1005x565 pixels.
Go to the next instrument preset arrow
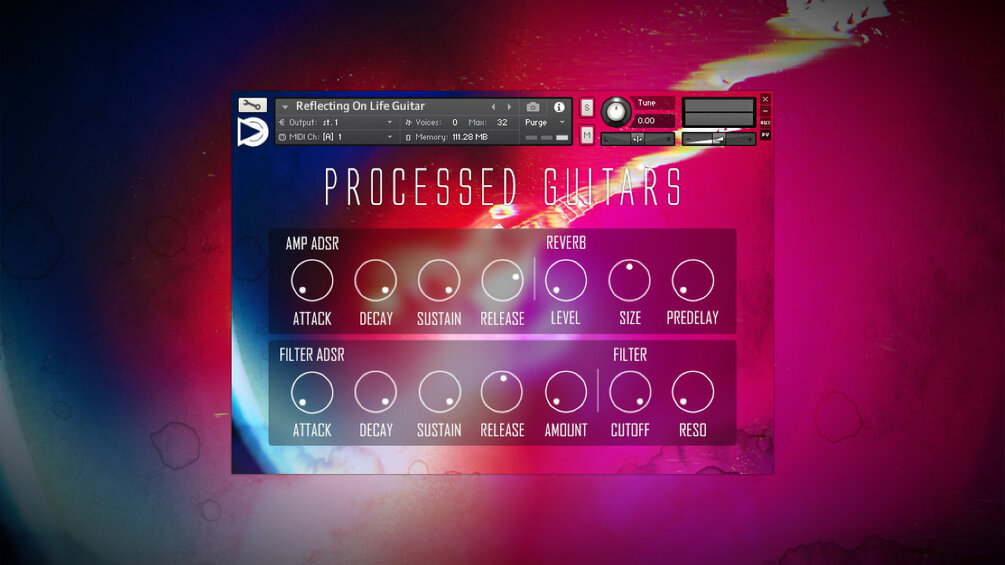pos(510,107)
